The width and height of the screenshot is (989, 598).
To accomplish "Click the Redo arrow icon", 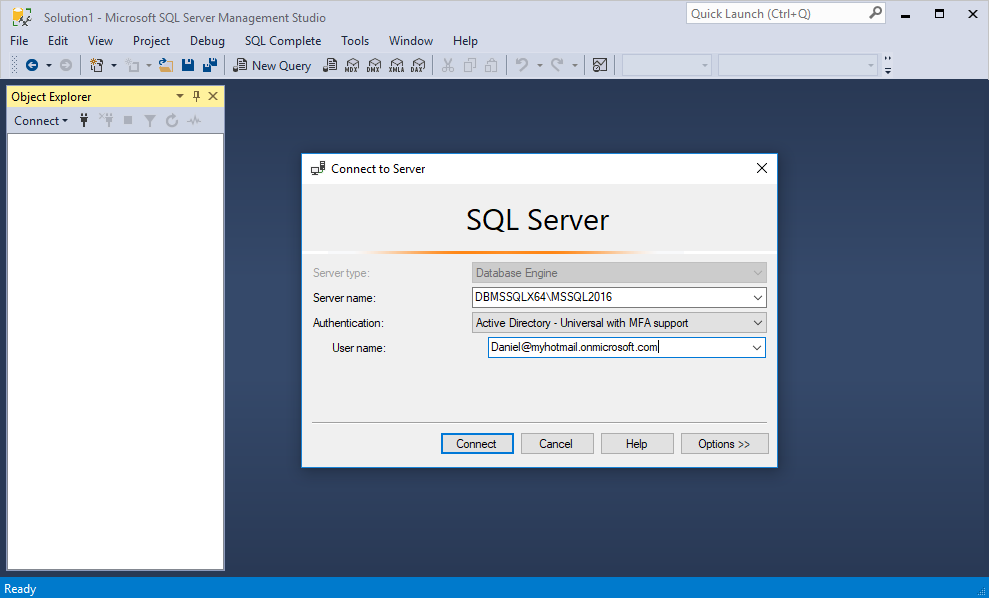I will pos(557,65).
